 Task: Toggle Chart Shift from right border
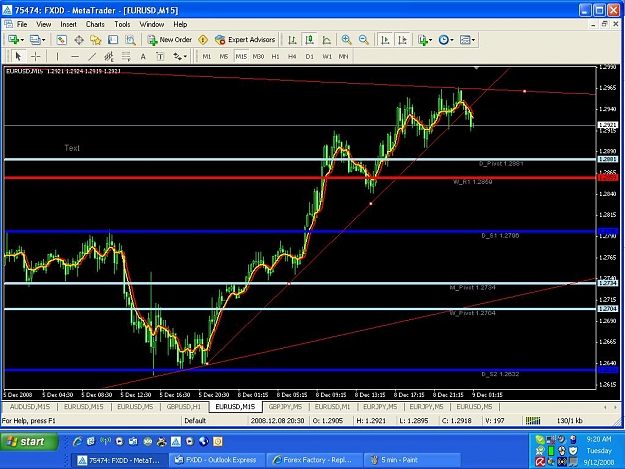coord(403,40)
